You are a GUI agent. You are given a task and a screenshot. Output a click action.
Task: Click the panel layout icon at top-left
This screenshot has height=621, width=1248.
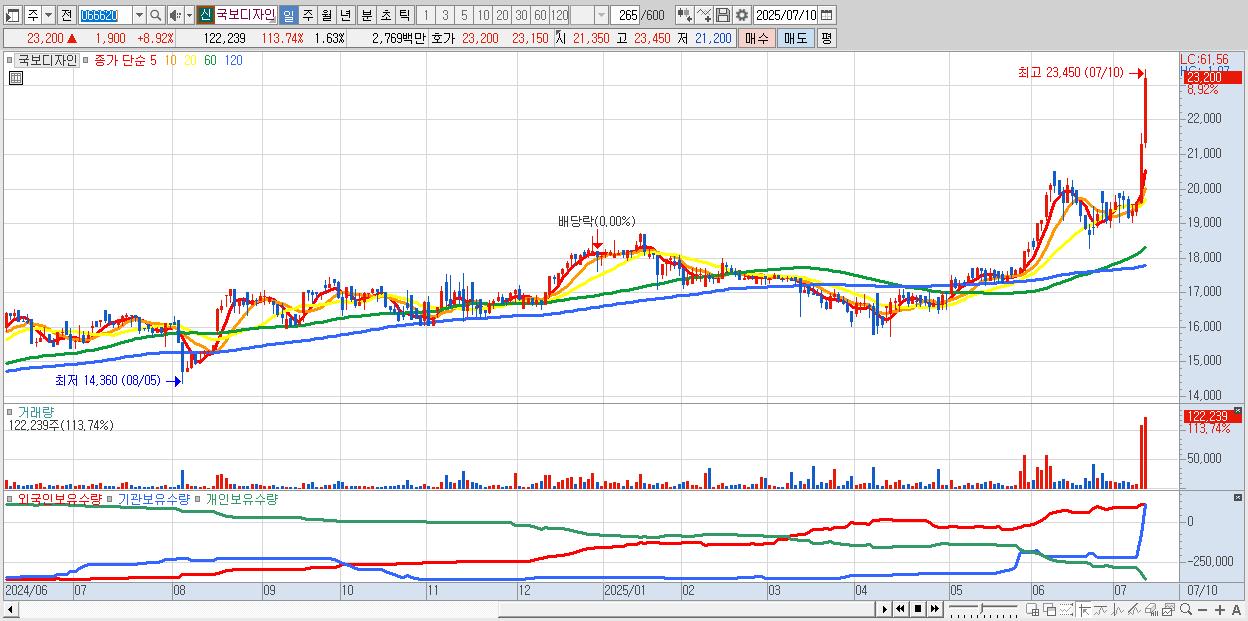point(13,15)
